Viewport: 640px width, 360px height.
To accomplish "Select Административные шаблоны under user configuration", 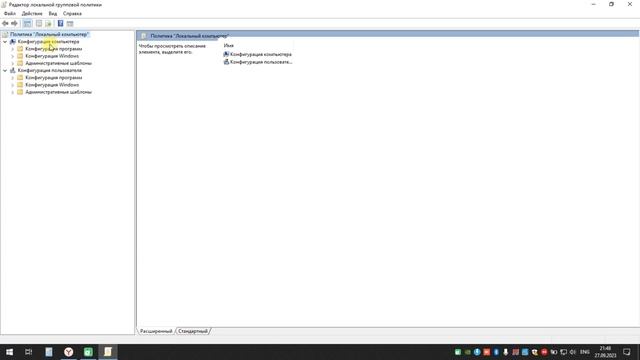I will (58, 92).
